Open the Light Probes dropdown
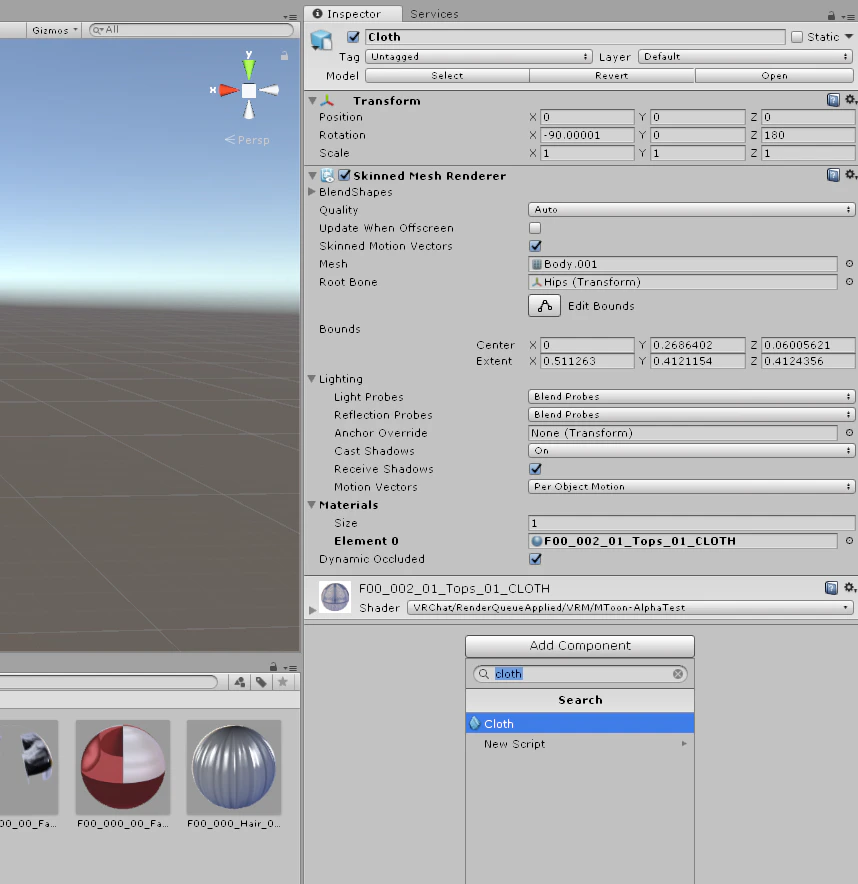 pos(691,396)
